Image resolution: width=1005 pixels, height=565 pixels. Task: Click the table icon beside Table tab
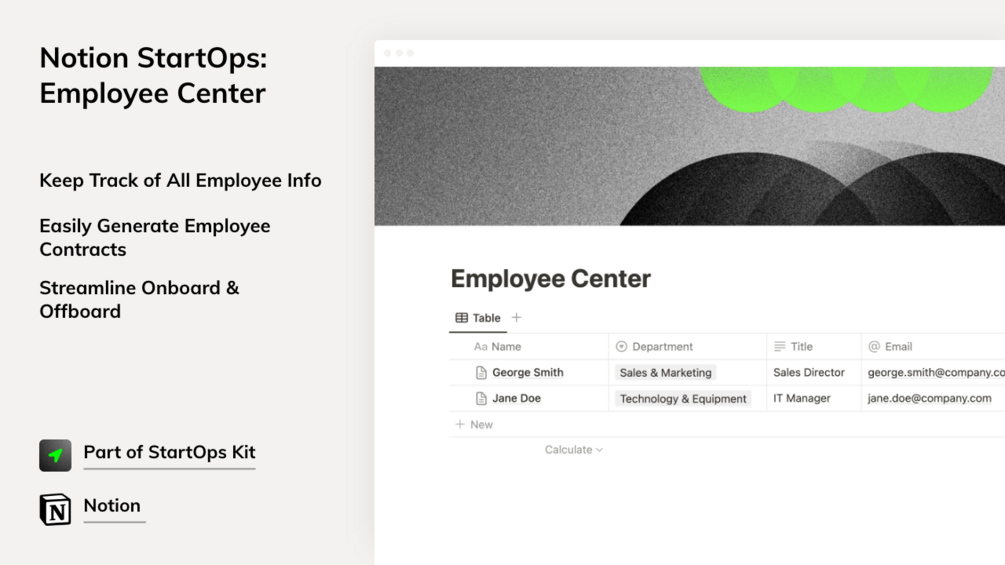coord(461,318)
